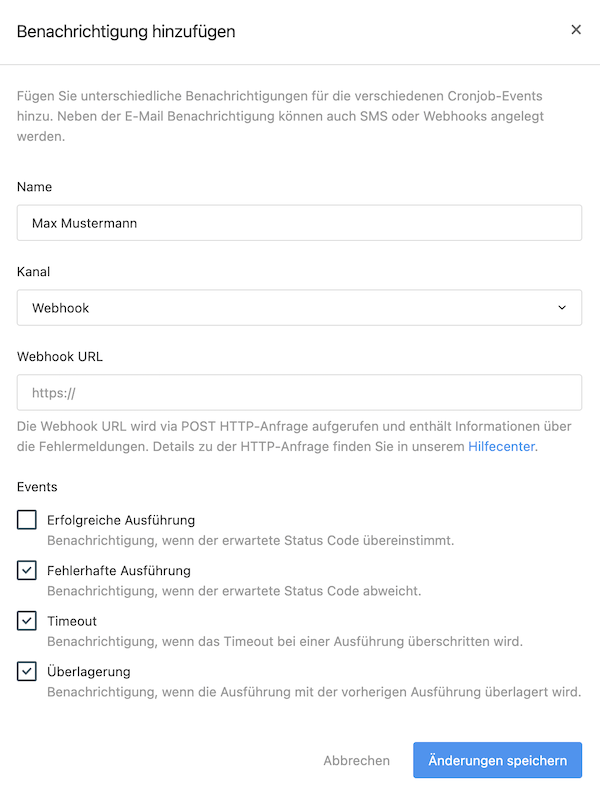Open the Kanal dropdown showing Webhook
Image resolution: width=600 pixels, height=796 pixels.
299,308
